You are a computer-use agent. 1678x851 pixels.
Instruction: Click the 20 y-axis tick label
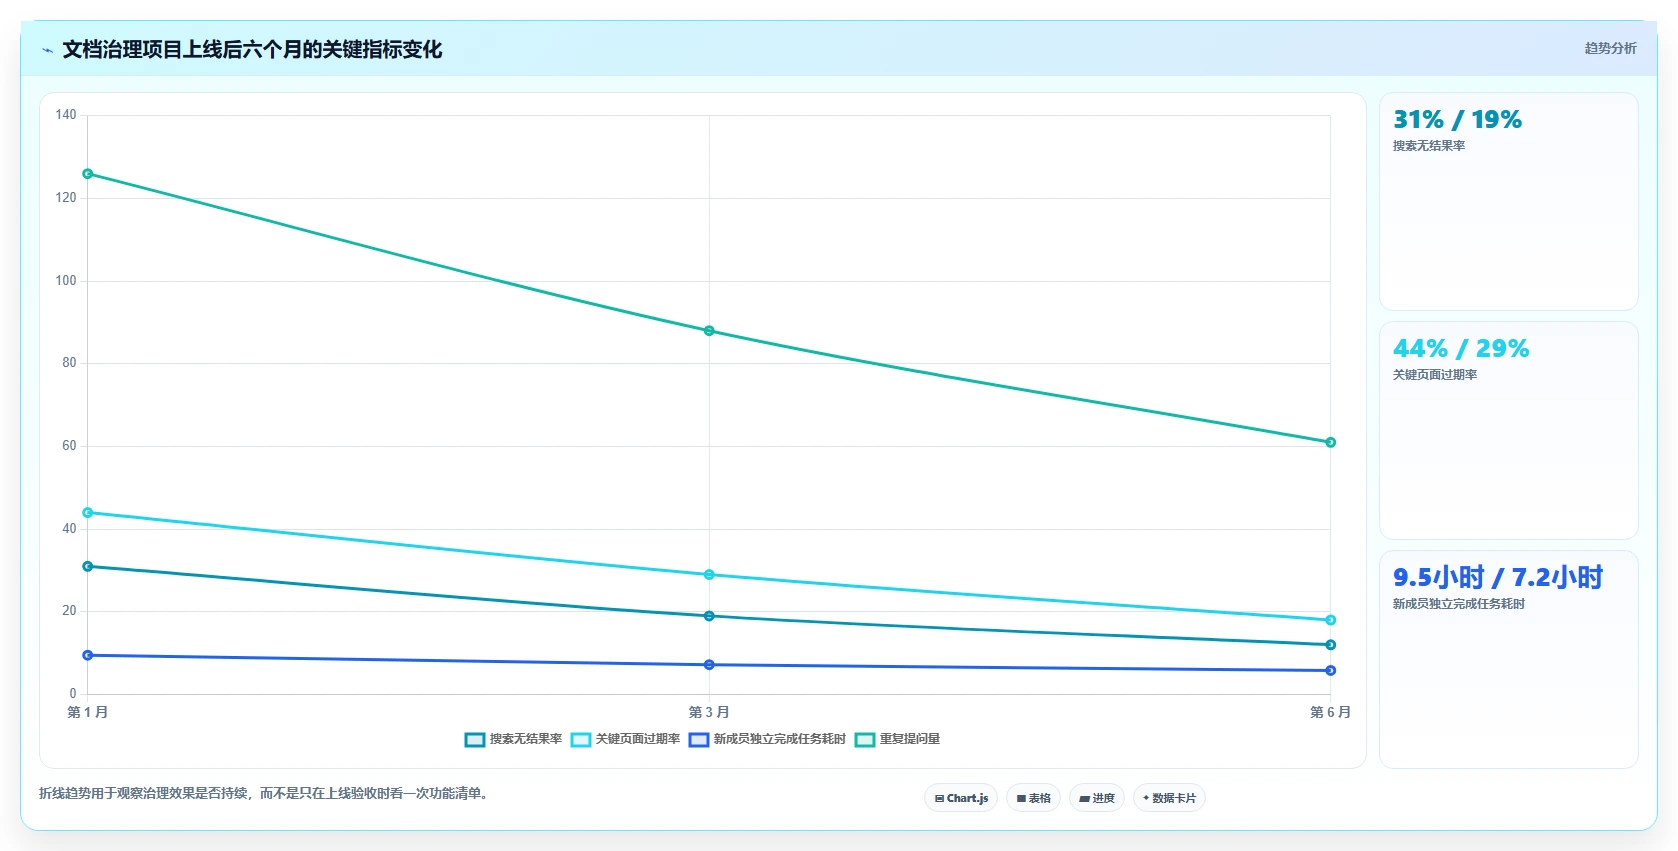(x=69, y=611)
